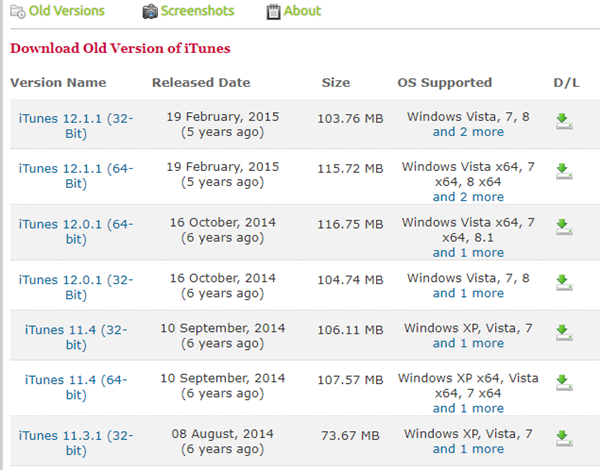Download iTunes 12.0.1 64-bit using D/L icon
This screenshot has width=600, height=470.
(564, 227)
